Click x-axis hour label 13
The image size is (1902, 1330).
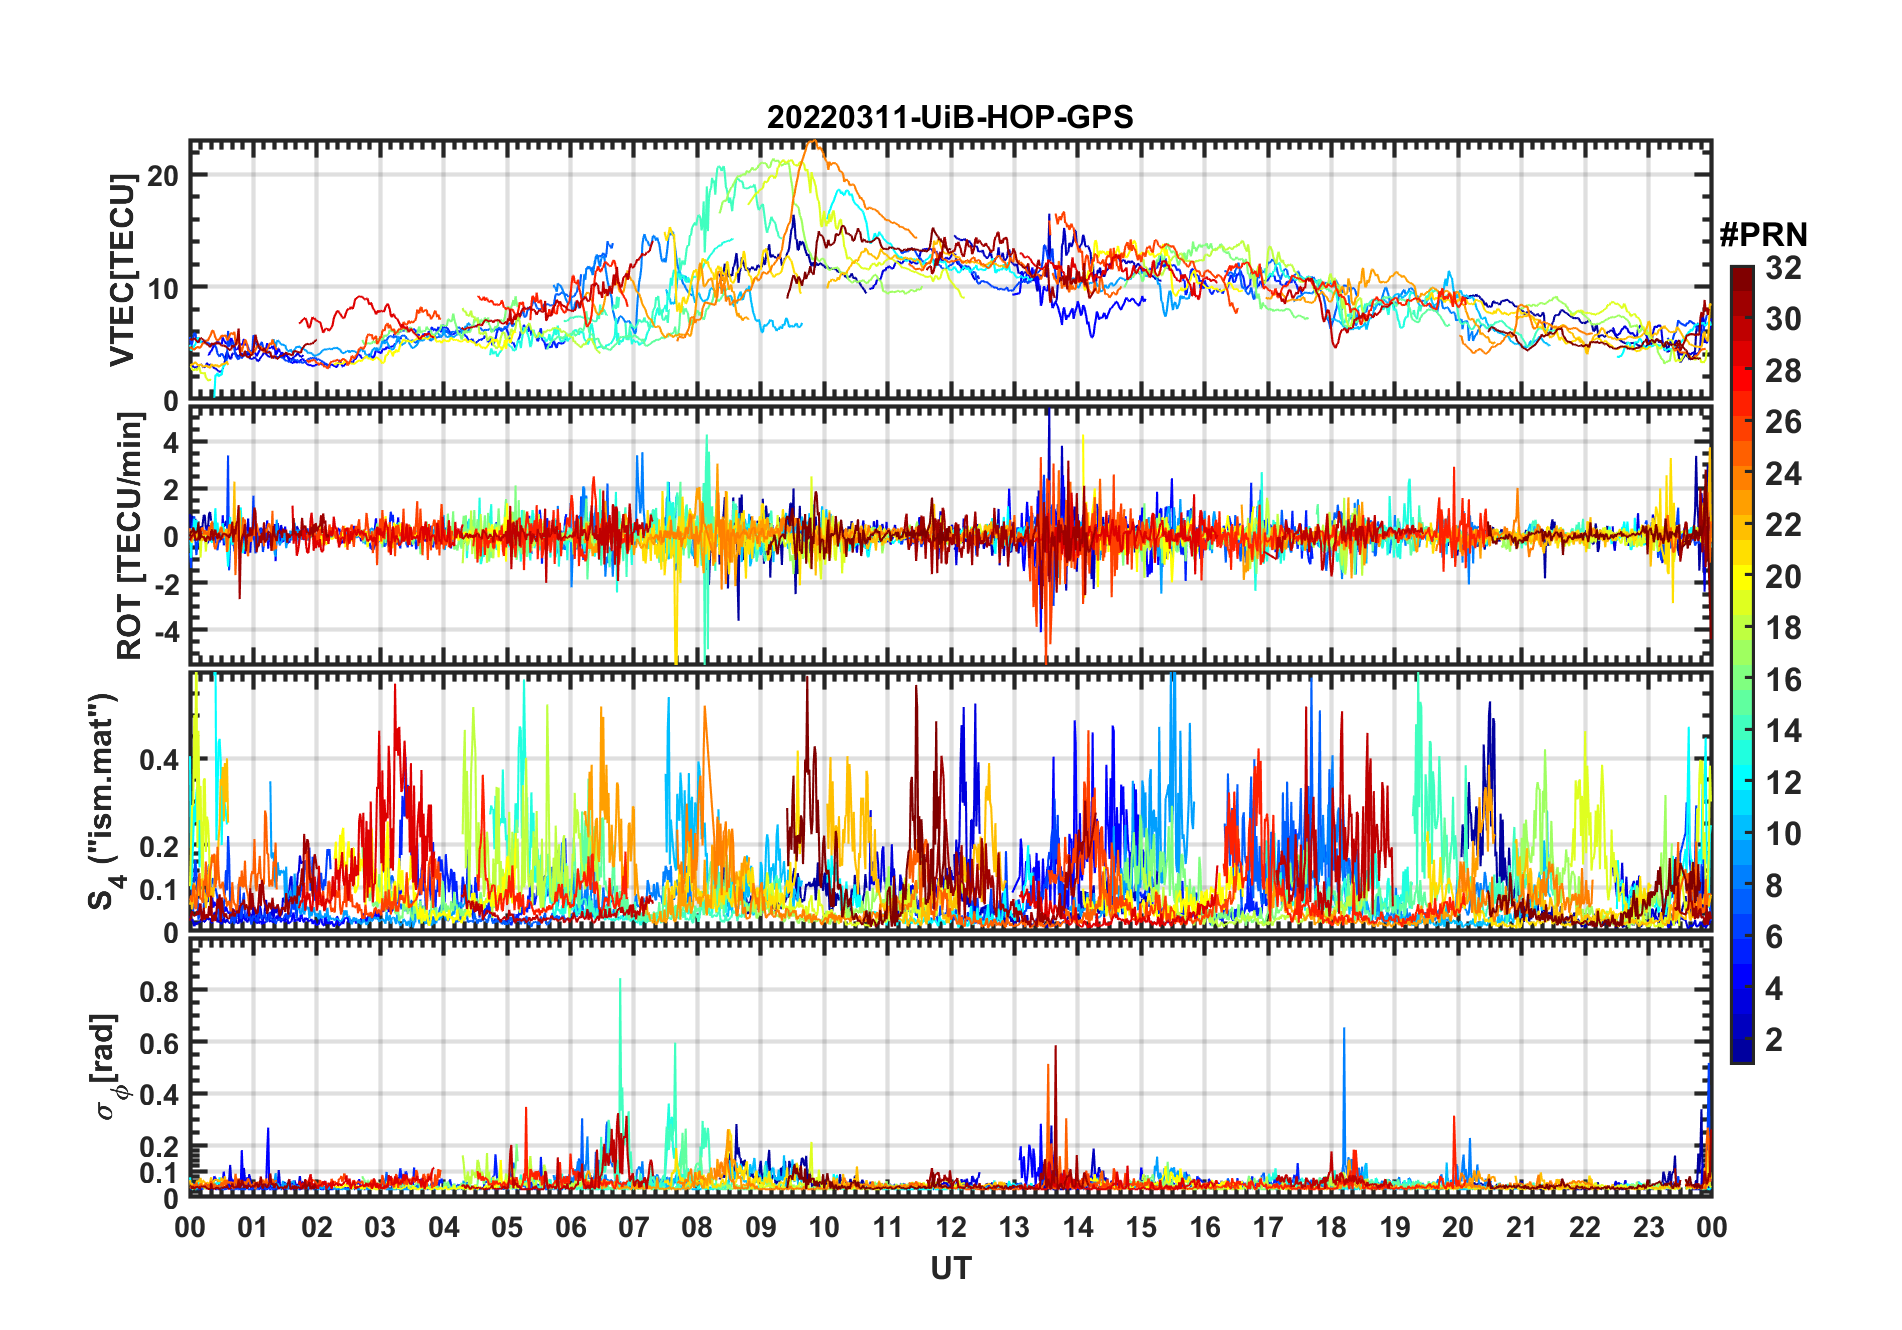point(1014,1227)
